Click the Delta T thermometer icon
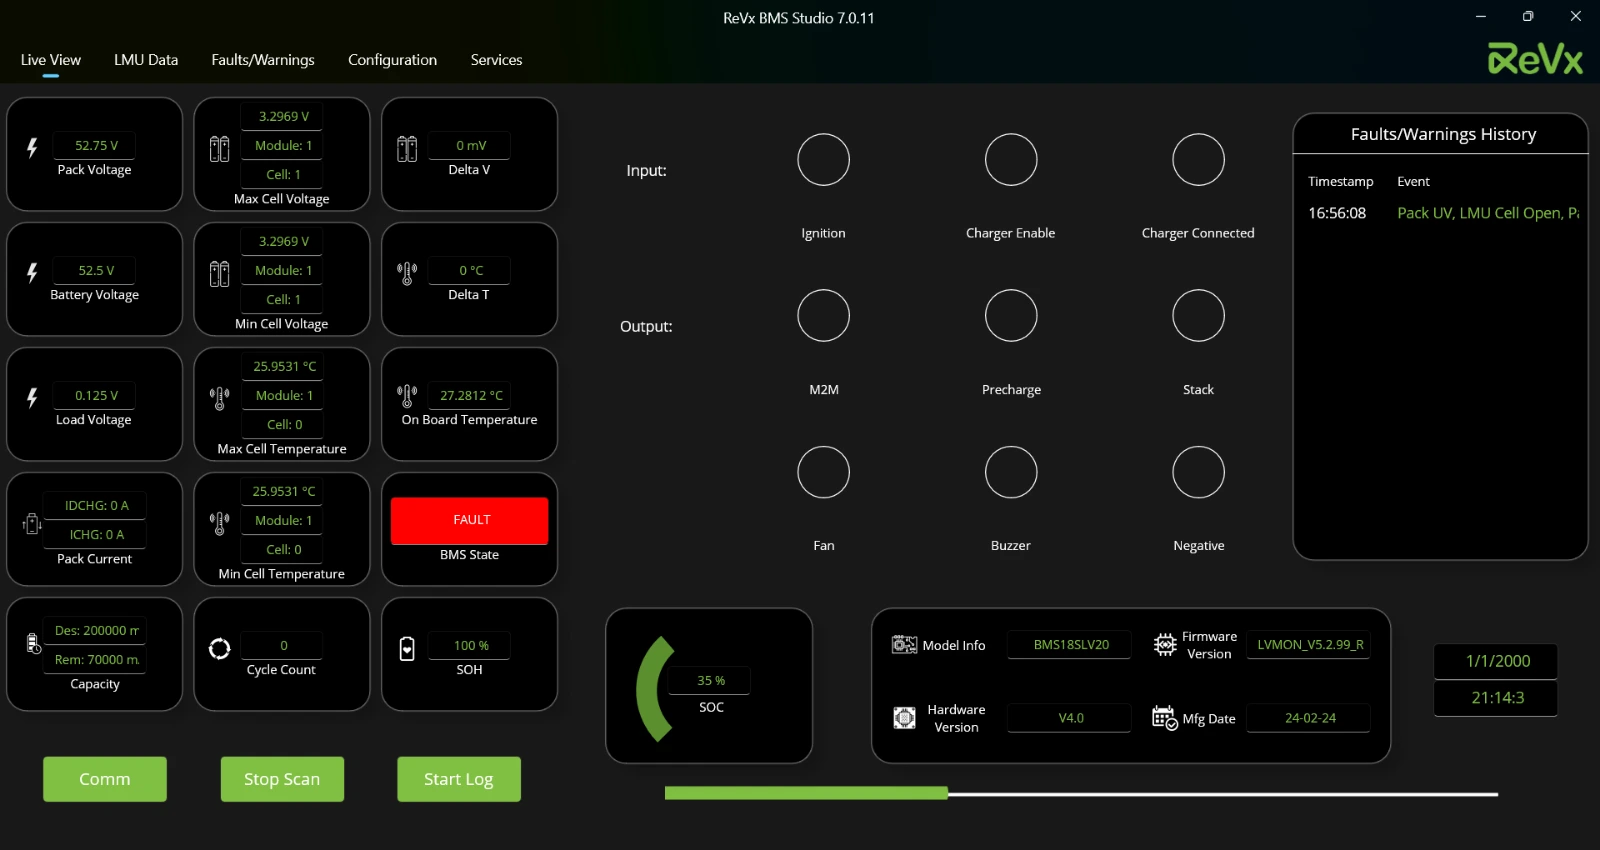1600x850 pixels. click(407, 273)
